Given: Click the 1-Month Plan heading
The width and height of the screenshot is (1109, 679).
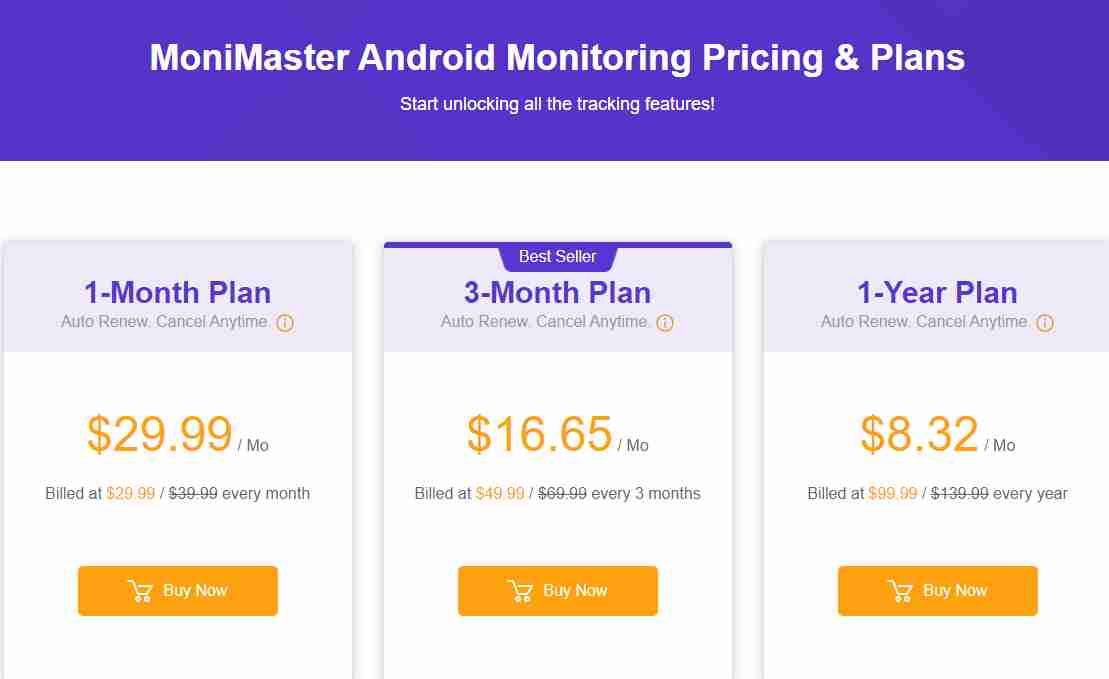Looking at the screenshot, I should [x=177, y=292].
